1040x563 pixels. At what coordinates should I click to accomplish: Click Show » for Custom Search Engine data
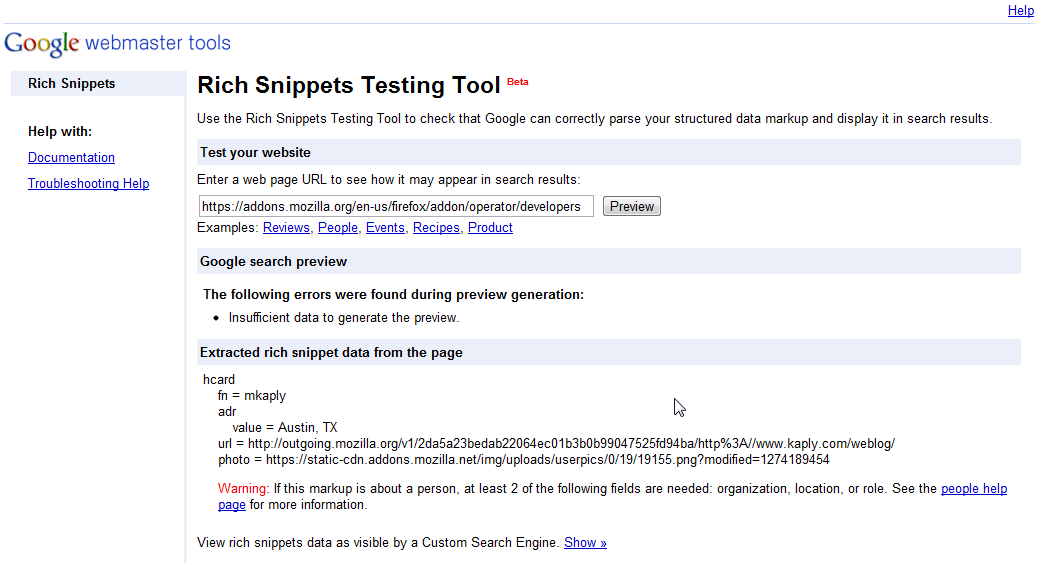[x=585, y=542]
